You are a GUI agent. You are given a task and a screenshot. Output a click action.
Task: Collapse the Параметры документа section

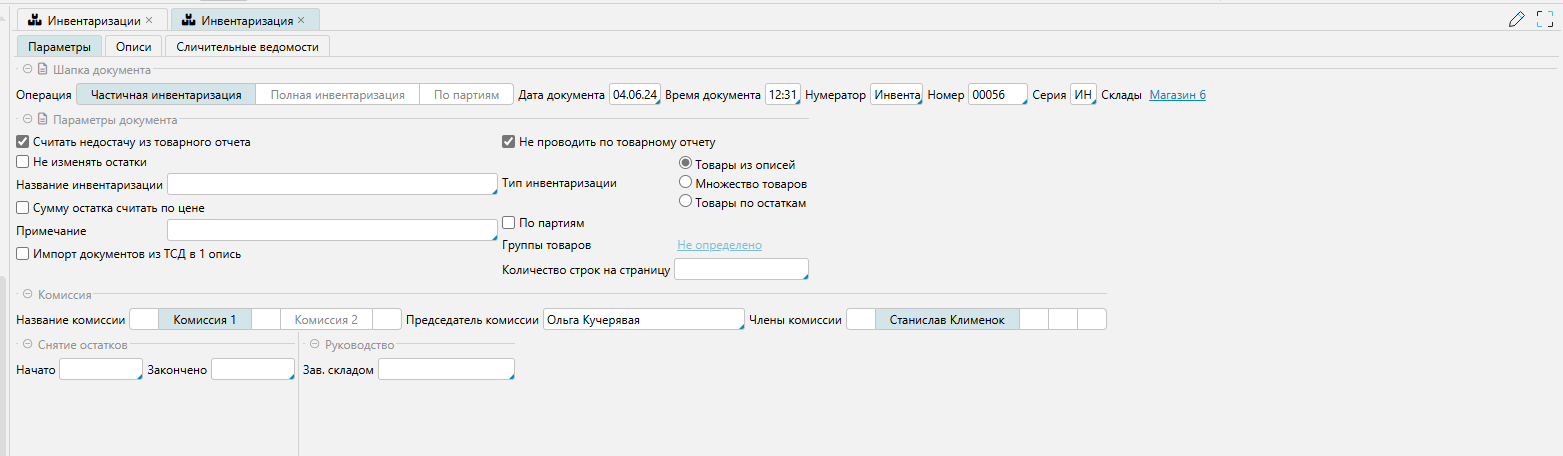[27, 120]
